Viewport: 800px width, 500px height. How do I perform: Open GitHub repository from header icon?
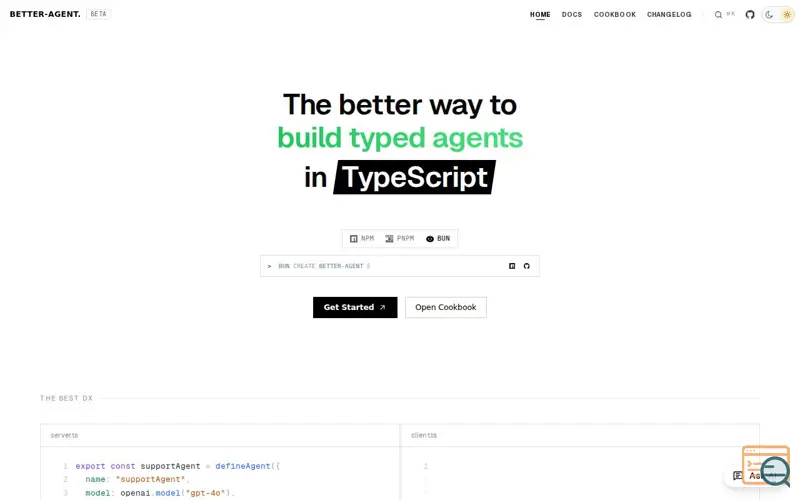click(x=749, y=15)
